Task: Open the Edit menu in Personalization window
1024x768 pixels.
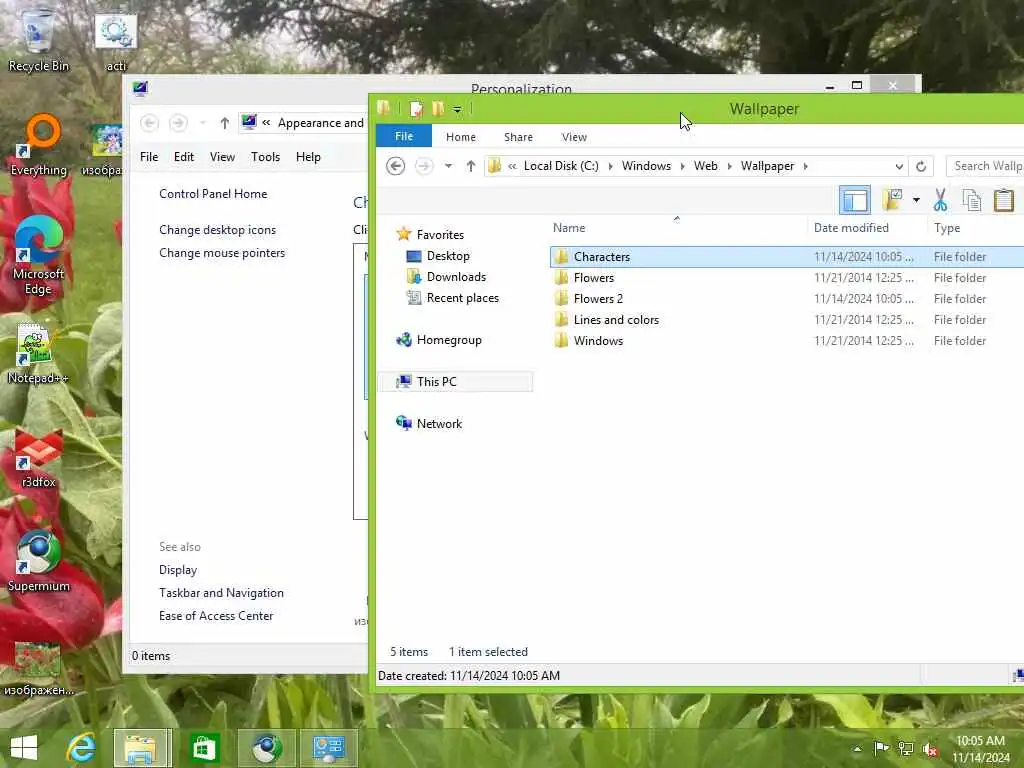Action: [184, 157]
